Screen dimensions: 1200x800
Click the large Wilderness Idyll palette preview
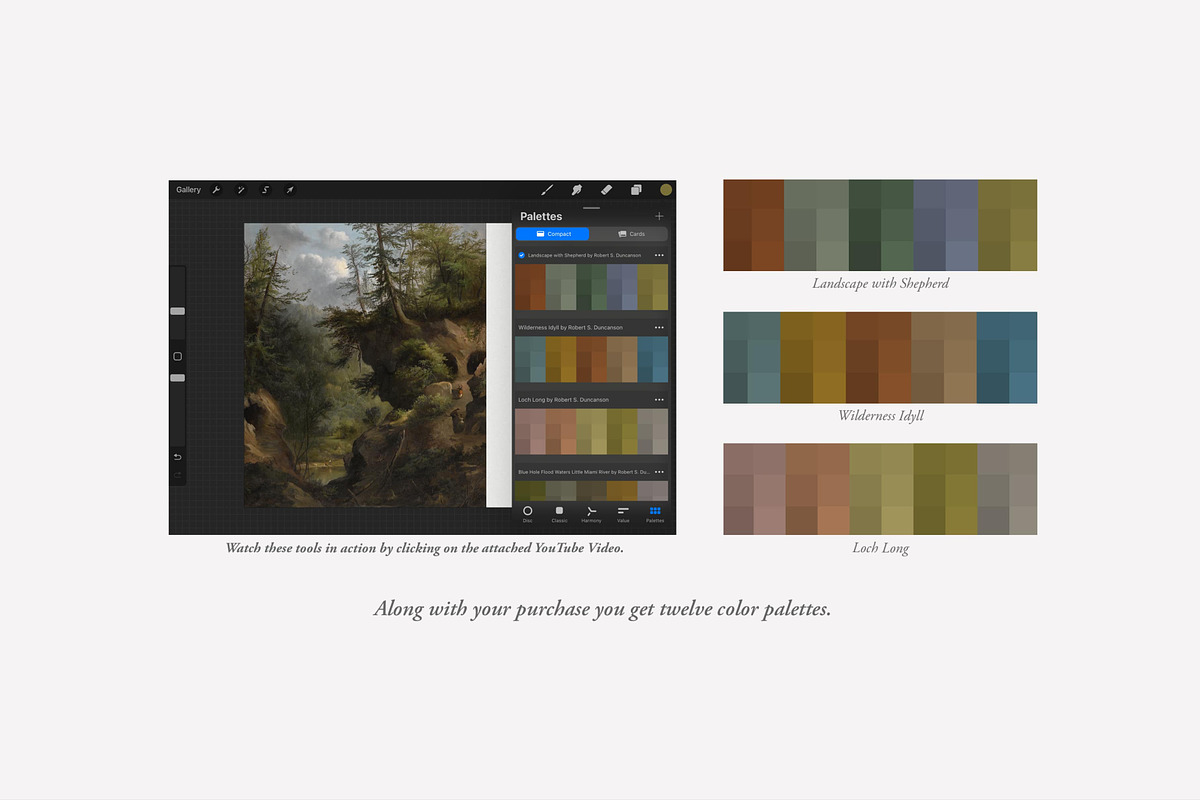click(880, 357)
